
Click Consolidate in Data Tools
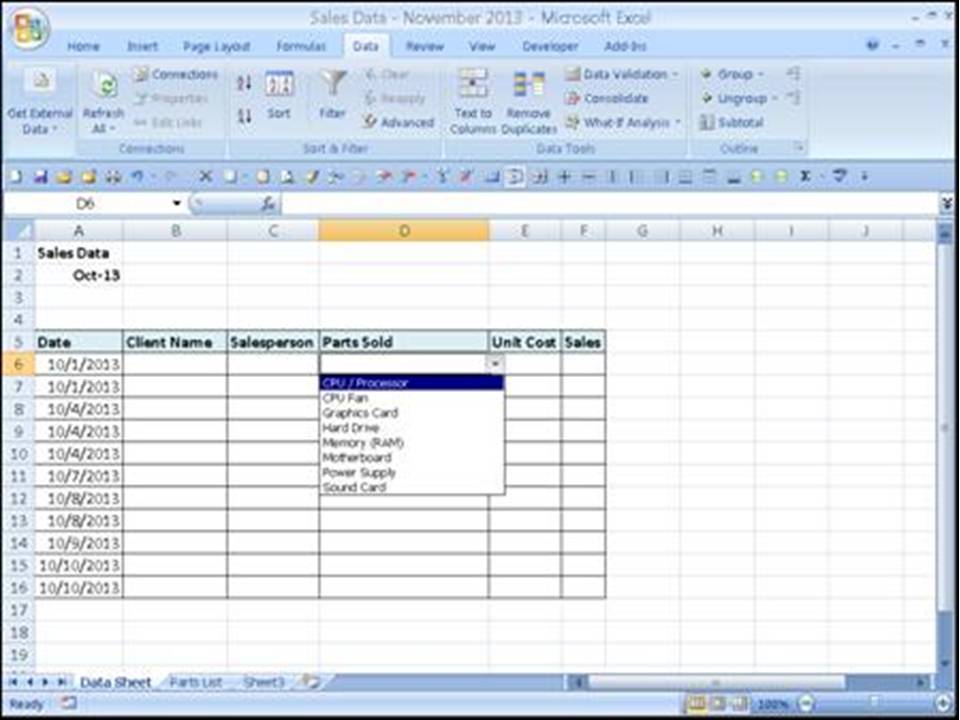[x=607, y=98]
